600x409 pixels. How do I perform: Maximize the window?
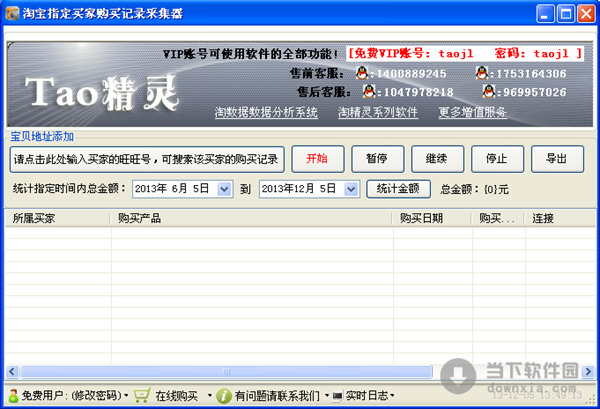[x=566, y=14]
